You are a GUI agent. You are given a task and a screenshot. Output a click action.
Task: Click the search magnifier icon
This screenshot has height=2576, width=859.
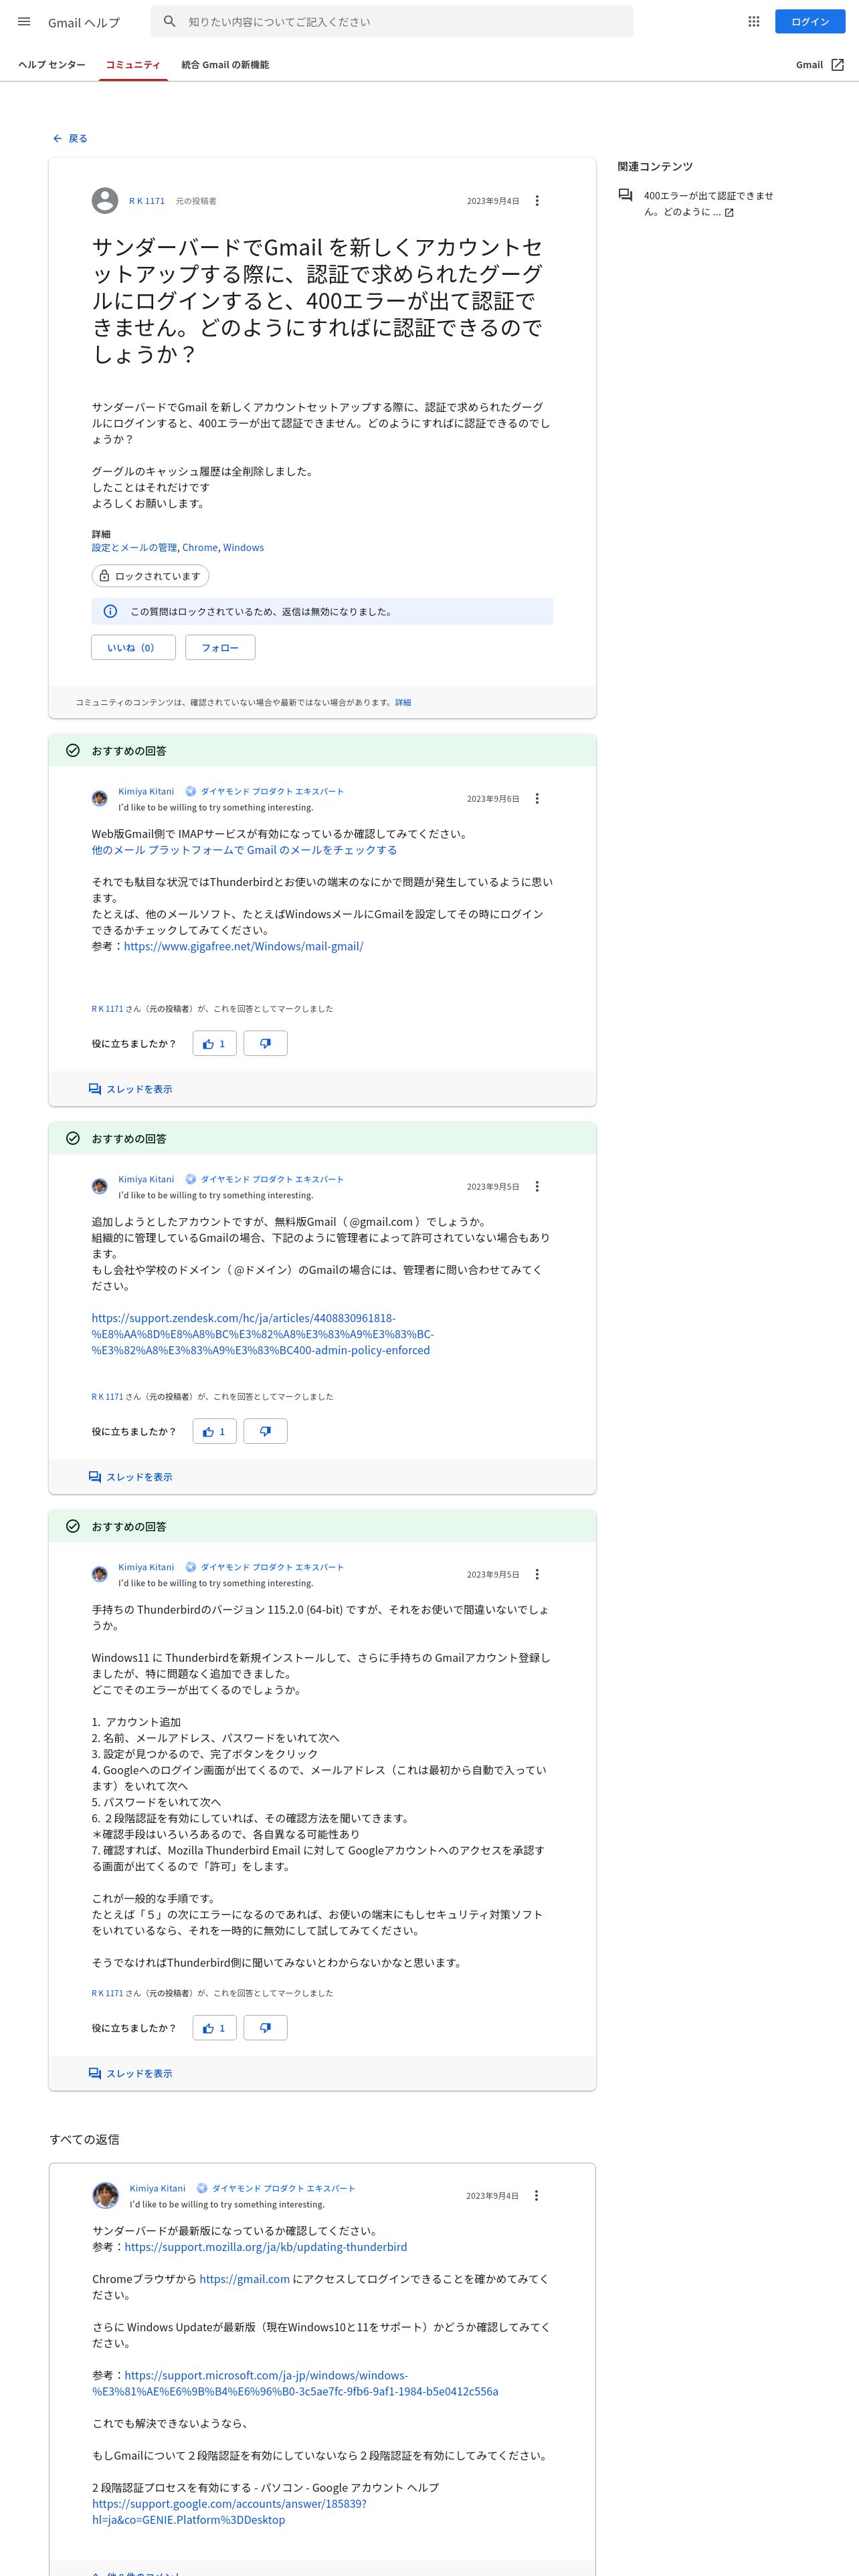pos(169,21)
